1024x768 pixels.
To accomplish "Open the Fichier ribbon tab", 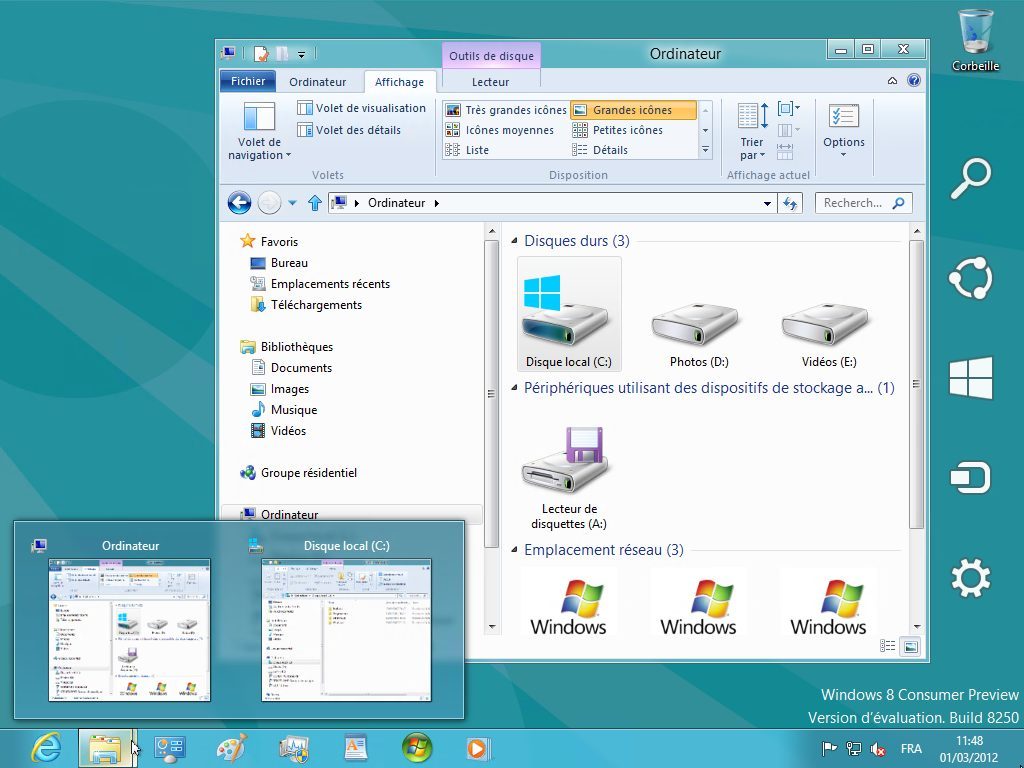I will 248,82.
